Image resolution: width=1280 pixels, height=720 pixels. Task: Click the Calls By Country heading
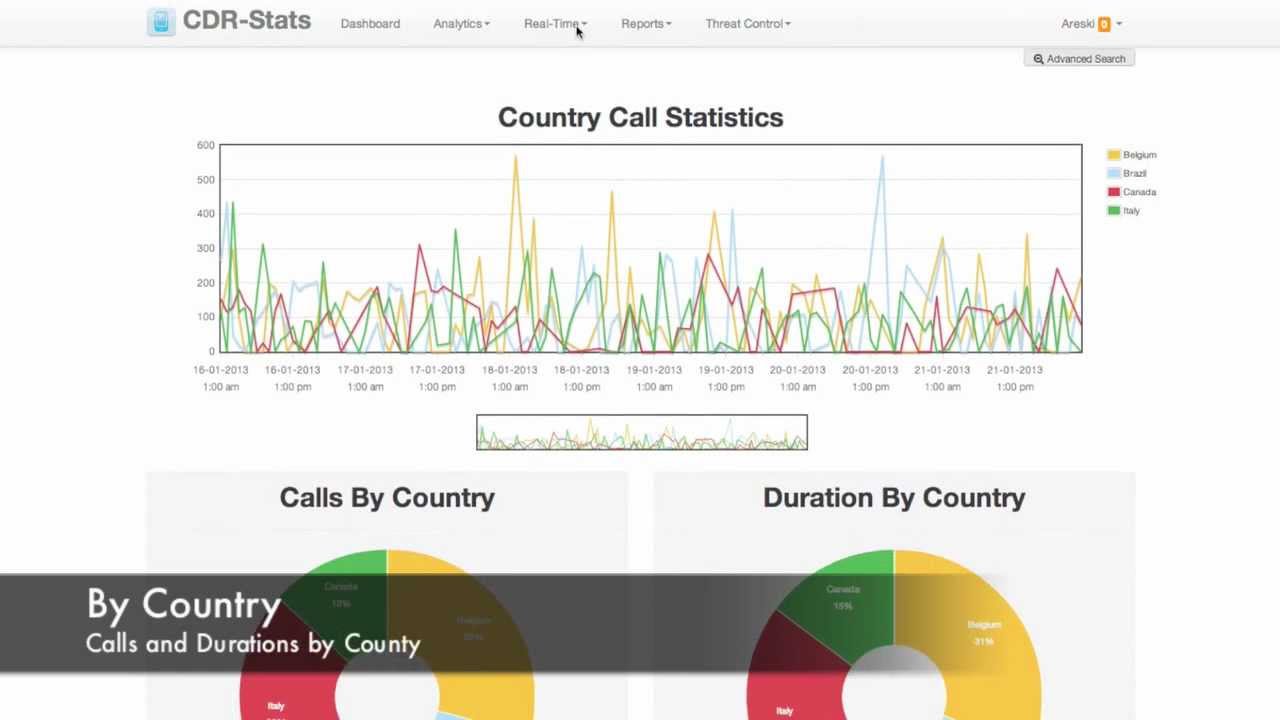click(x=387, y=498)
